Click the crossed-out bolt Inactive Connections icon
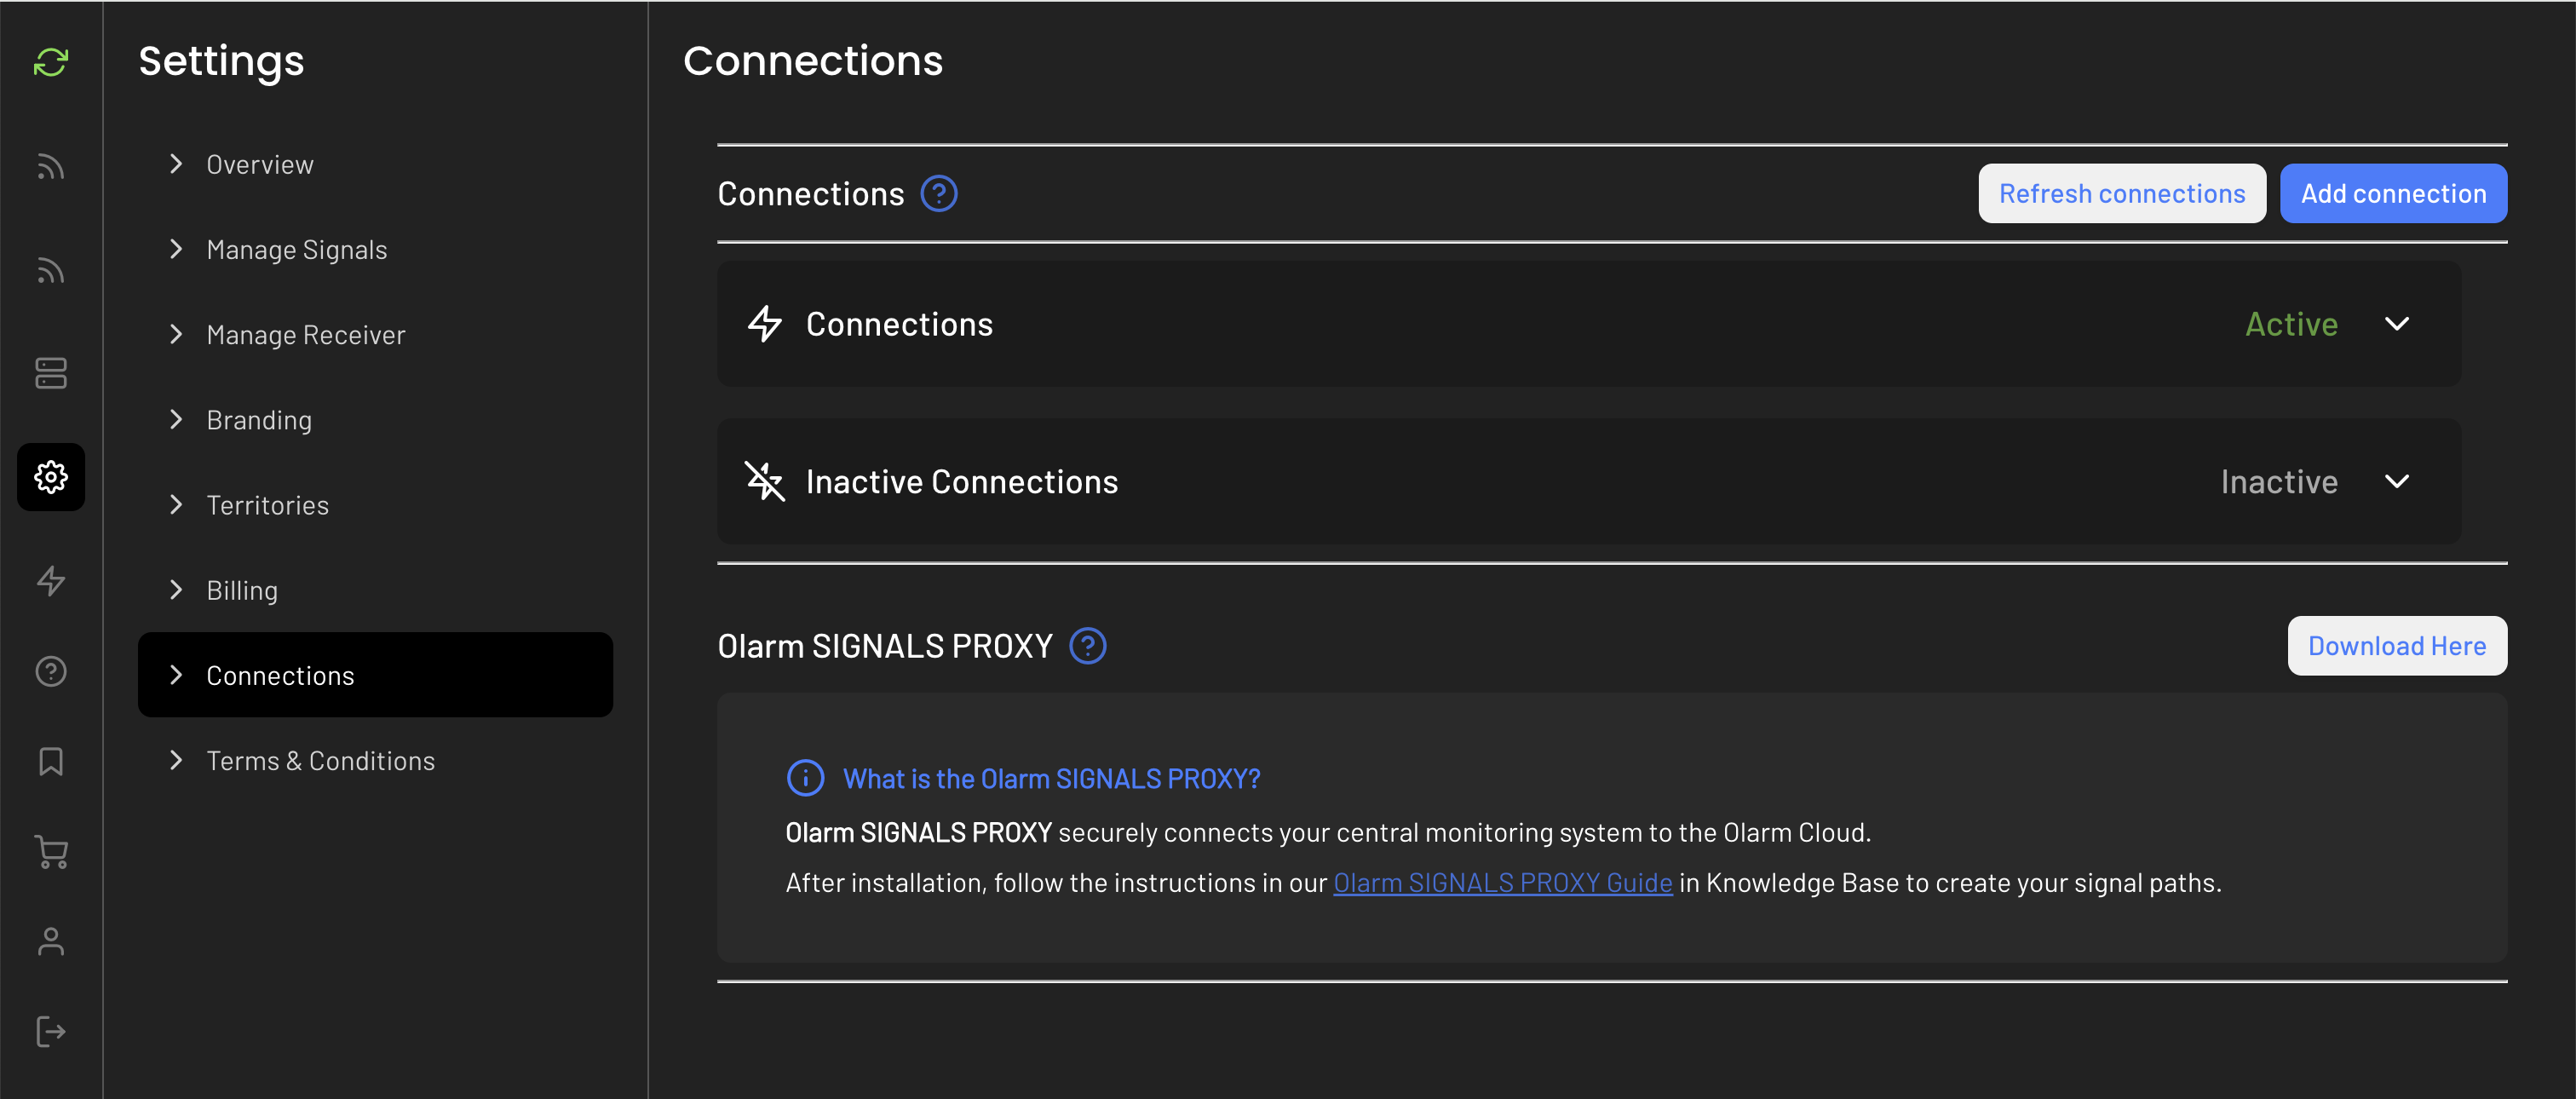Screen dimensions: 2576x1099 point(765,481)
